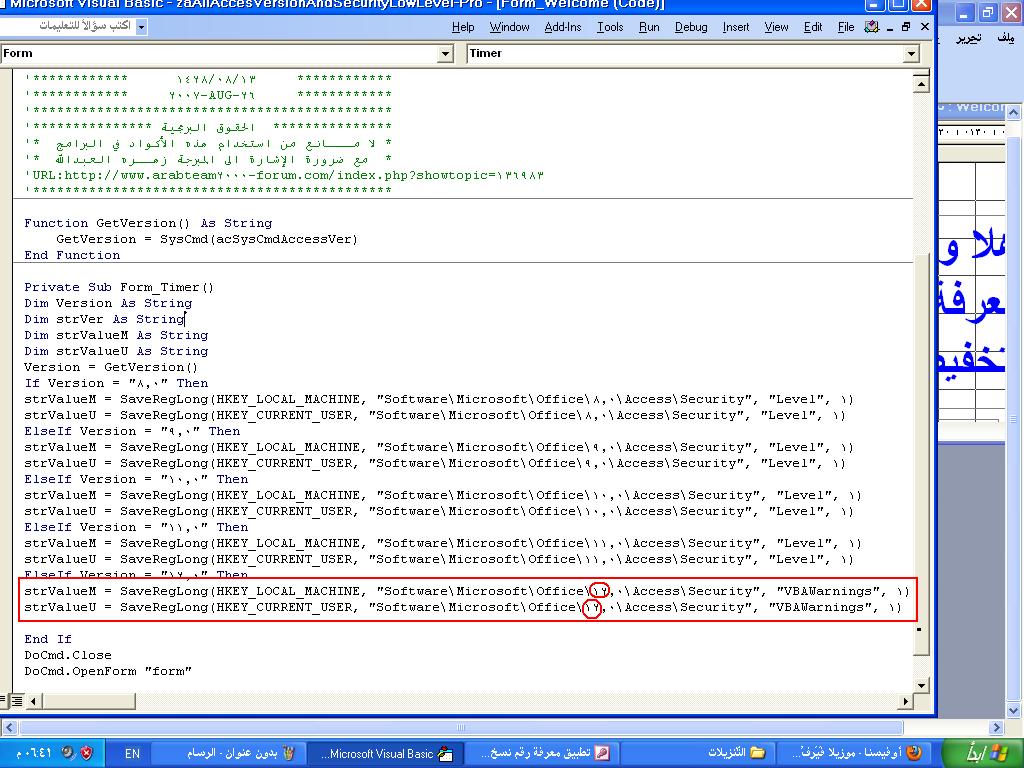Open the Run menu
The width and height of the screenshot is (1024, 768).
(x=649, y=27)
